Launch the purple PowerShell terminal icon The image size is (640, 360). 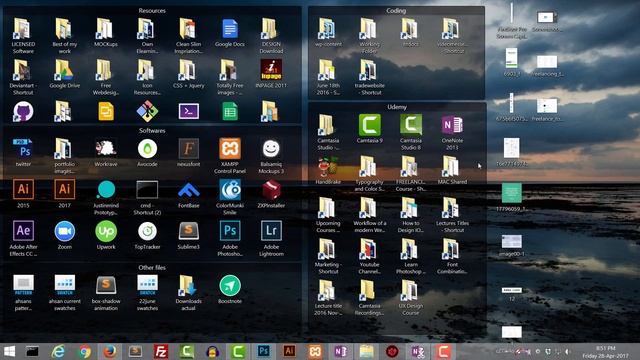pos(189,111)
